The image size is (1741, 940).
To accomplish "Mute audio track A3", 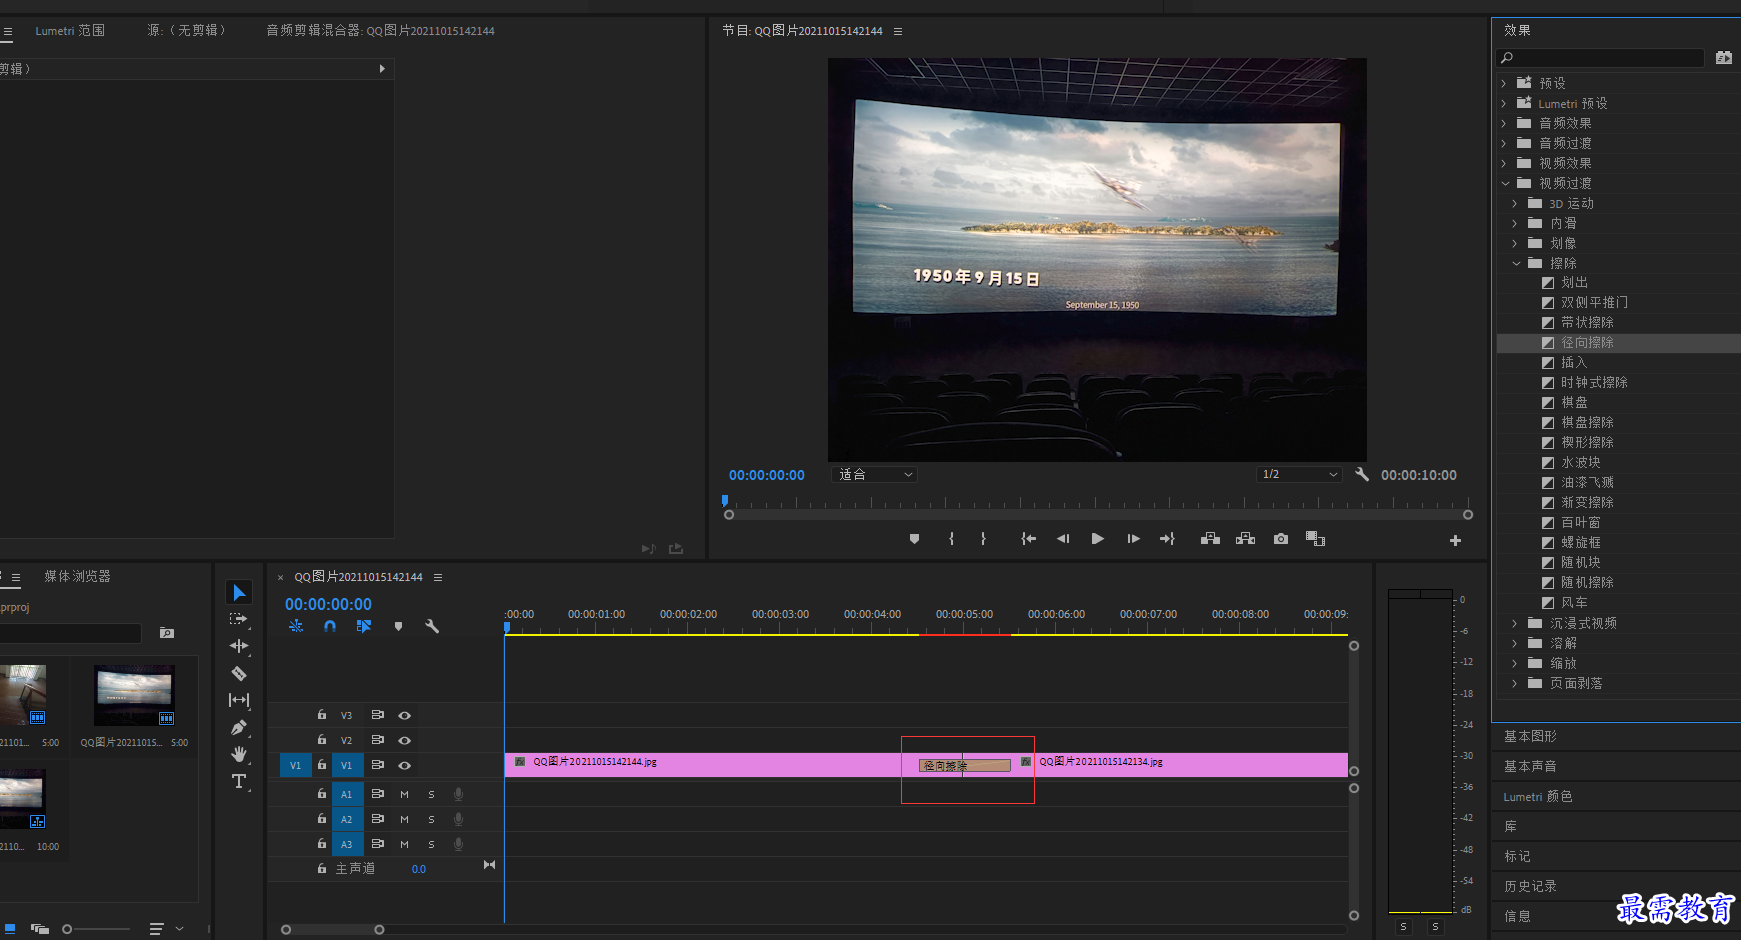I will click(x=404, y=844).
